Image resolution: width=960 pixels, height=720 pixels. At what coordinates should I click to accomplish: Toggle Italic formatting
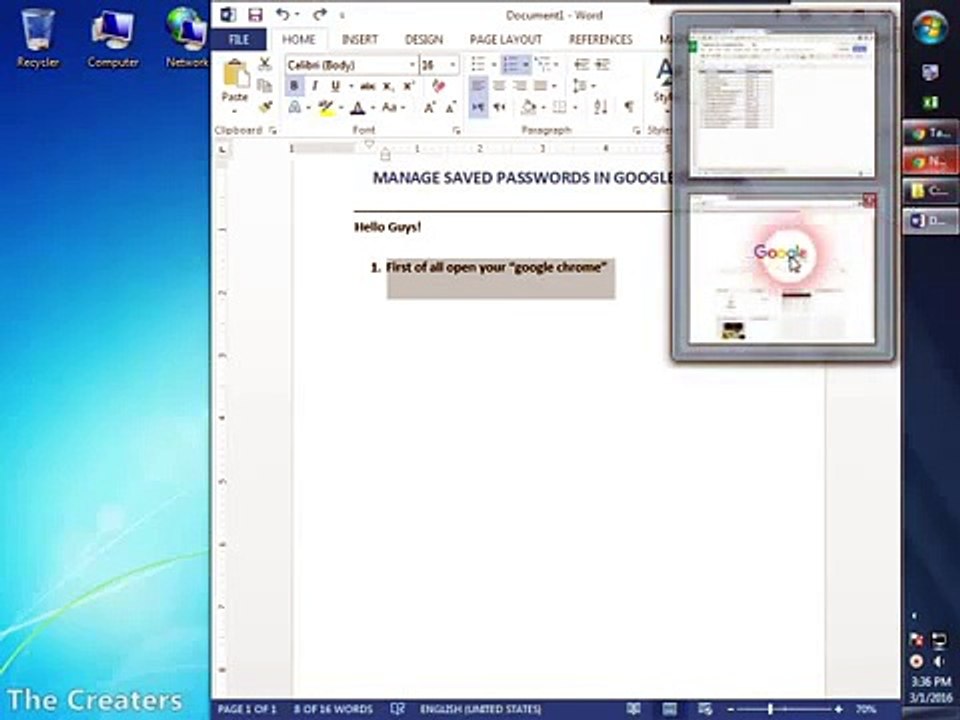point(315,86)
